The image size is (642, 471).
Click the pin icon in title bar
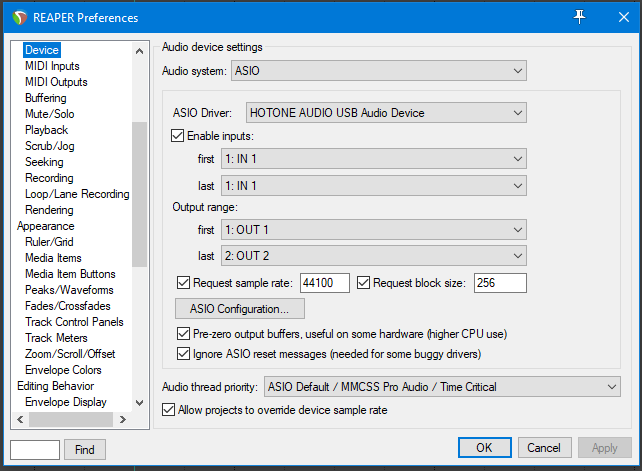pyautogui.click(x=579, y=17)
